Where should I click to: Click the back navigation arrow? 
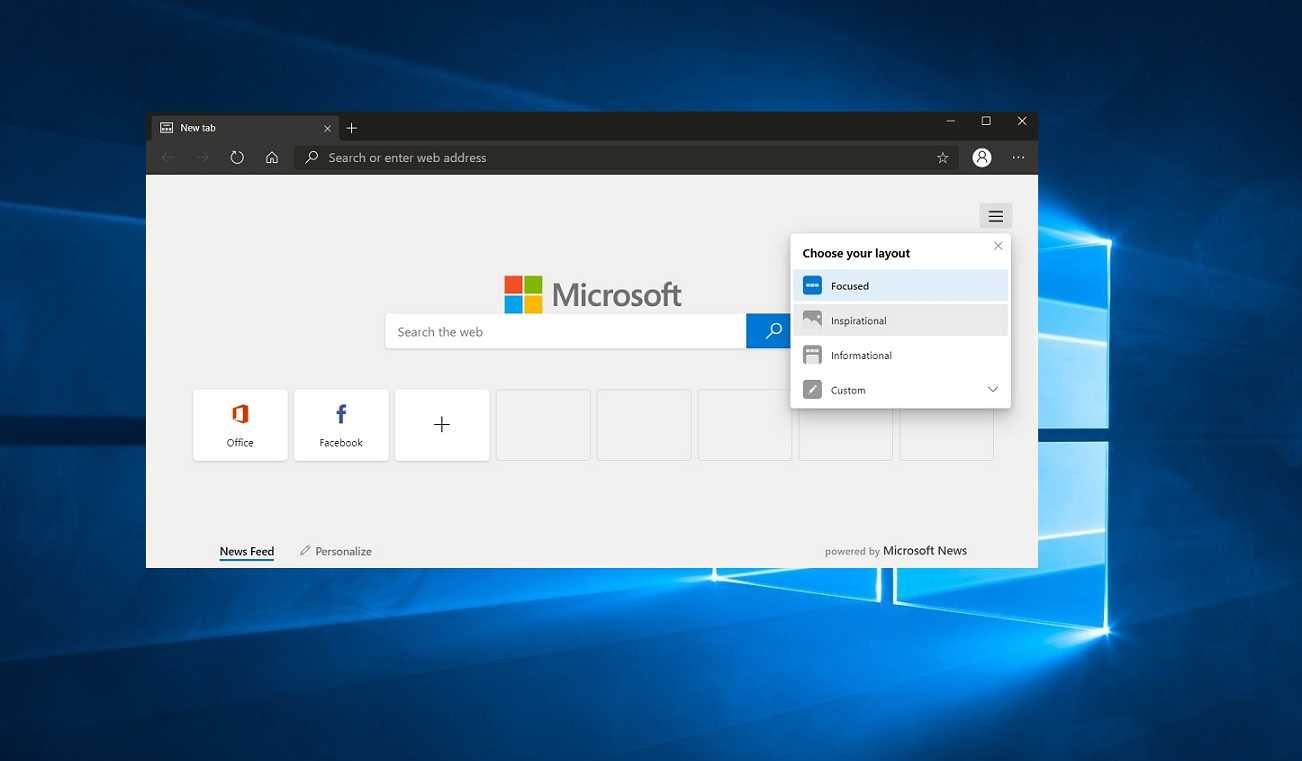point(167,157)
